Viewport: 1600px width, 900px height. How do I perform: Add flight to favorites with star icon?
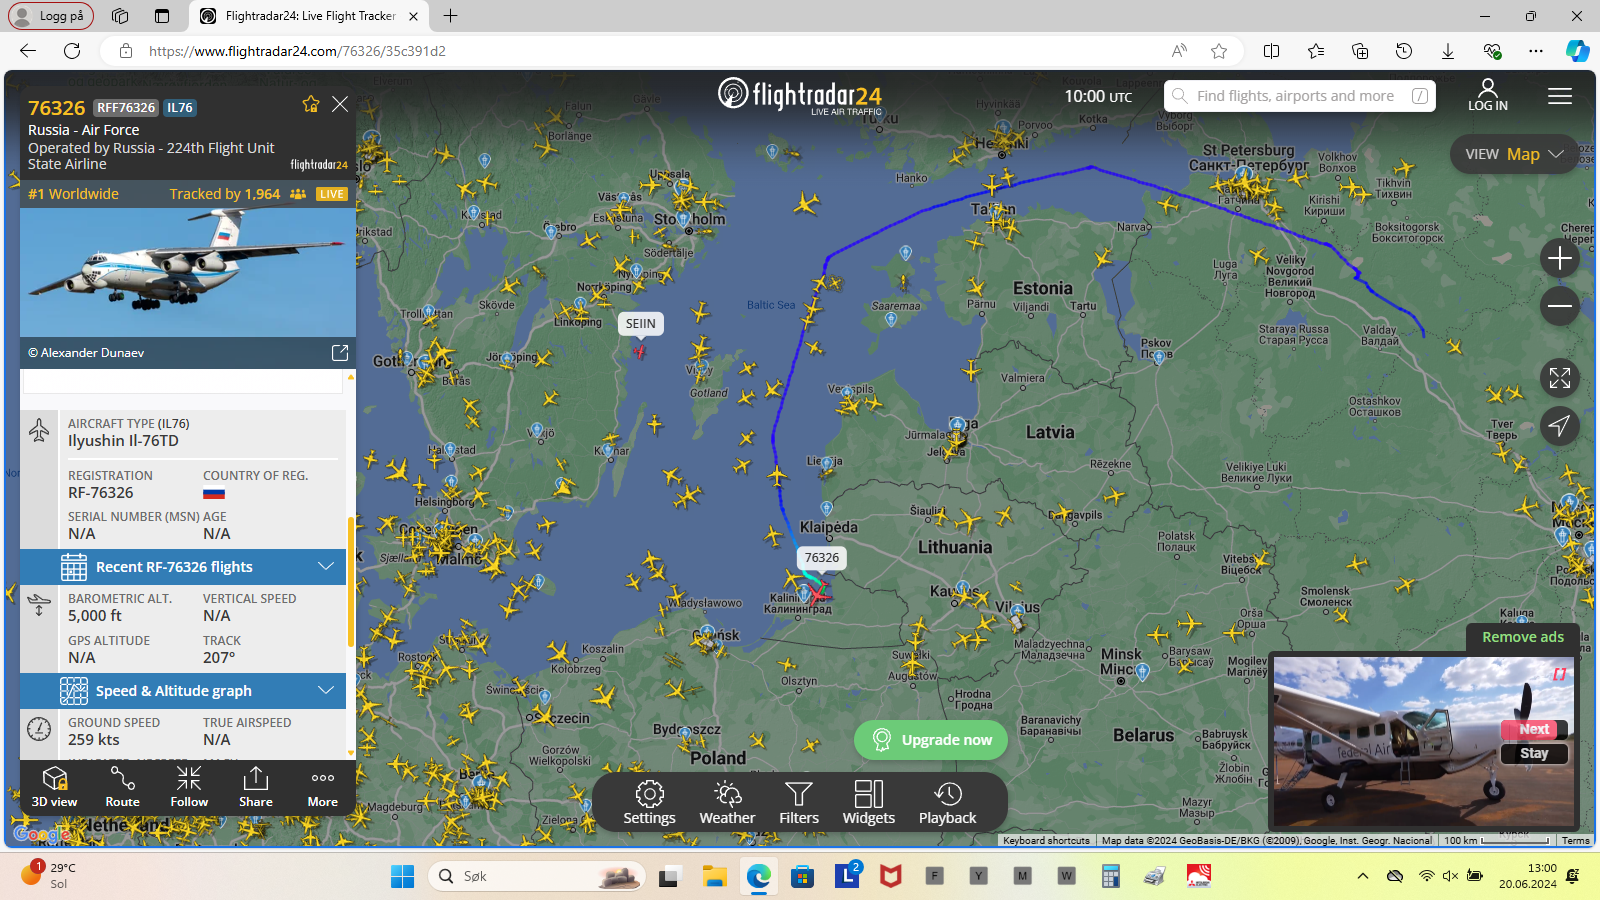point(311,104)
